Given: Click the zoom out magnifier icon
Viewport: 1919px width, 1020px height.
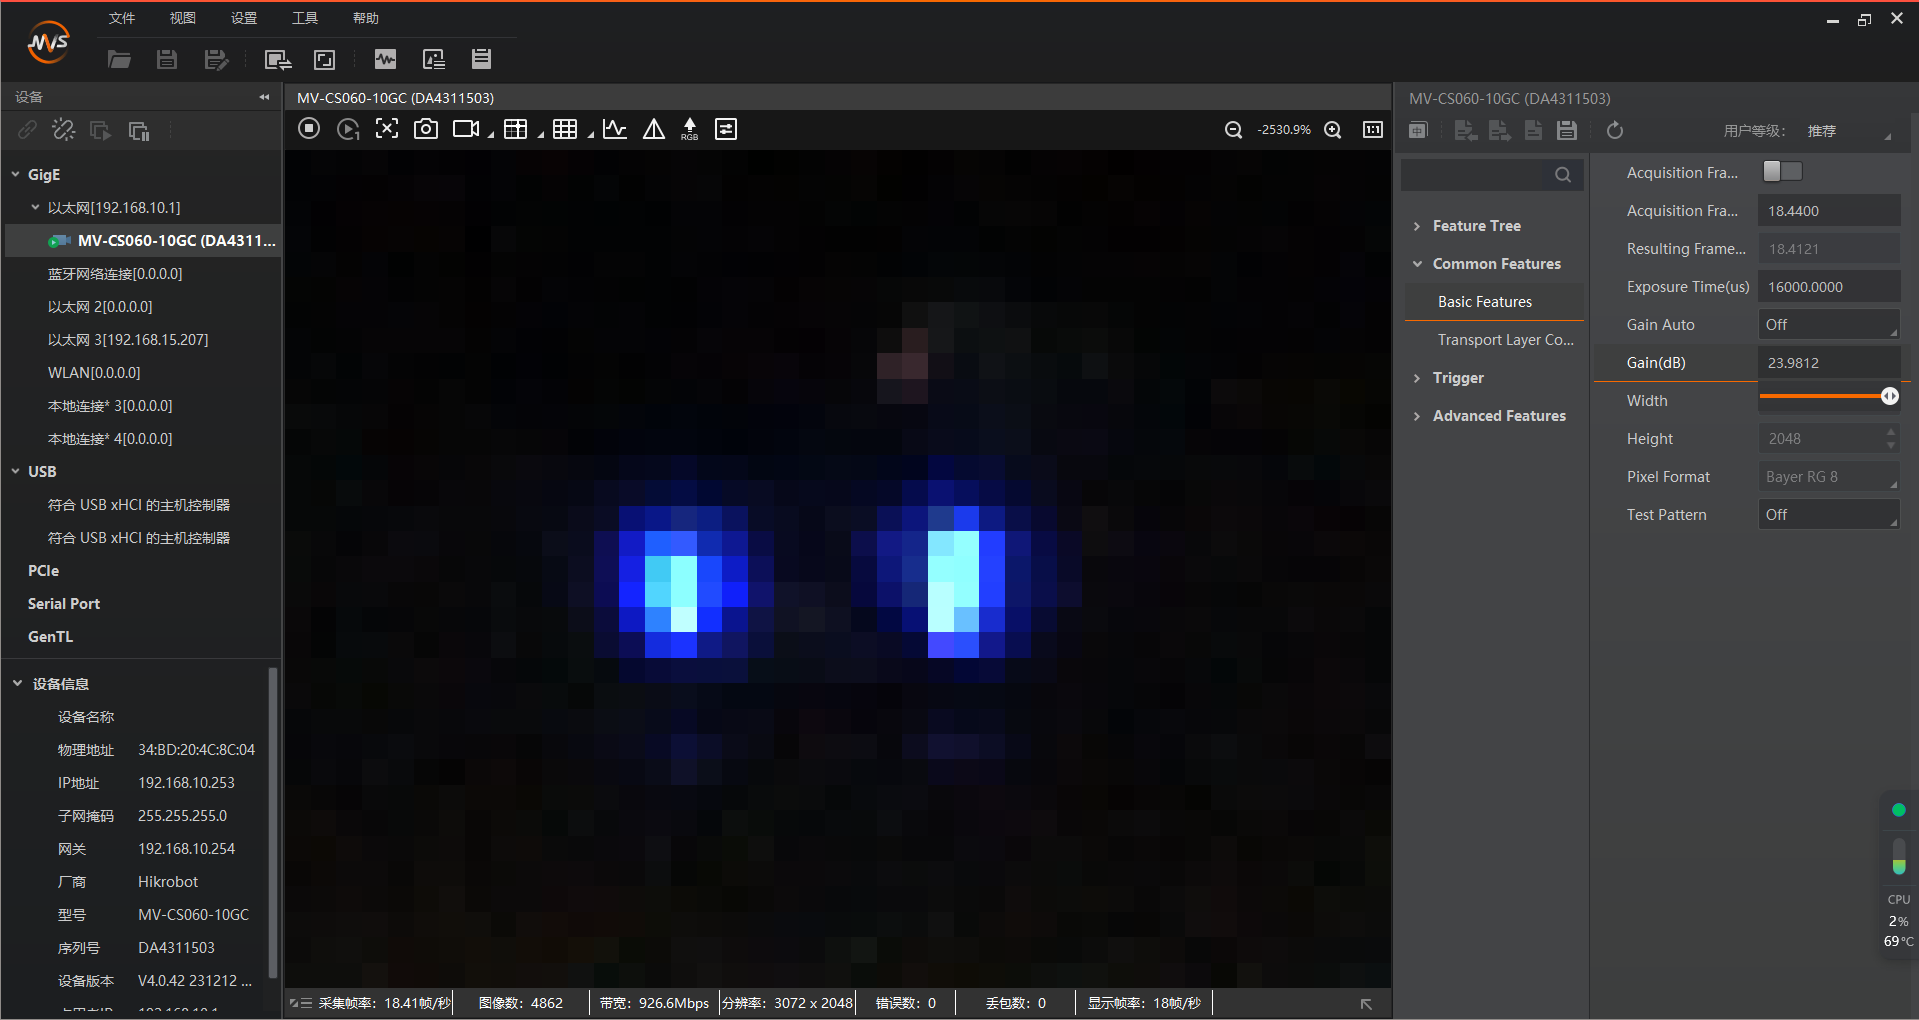Looking at the screenshot, I should tap(1234, 130).
